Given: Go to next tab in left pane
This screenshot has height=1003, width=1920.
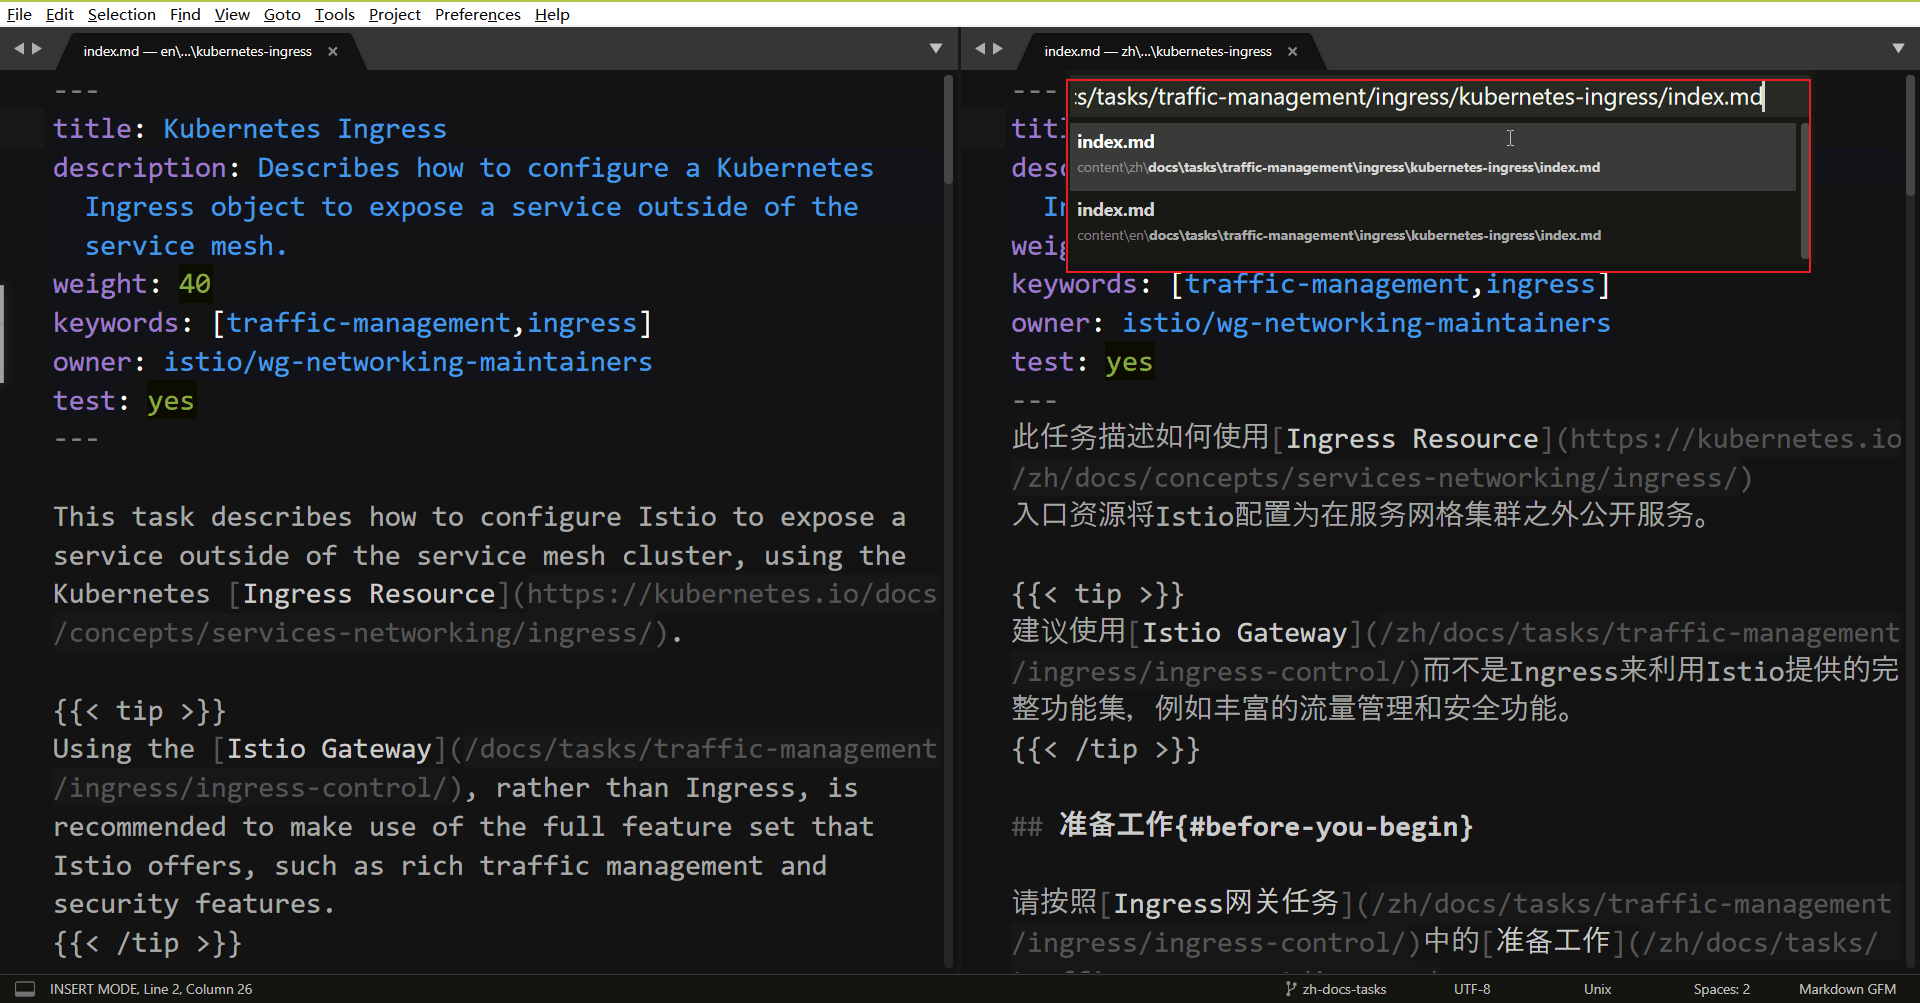Looking at the screenshot, I should [x=37, y=48].
